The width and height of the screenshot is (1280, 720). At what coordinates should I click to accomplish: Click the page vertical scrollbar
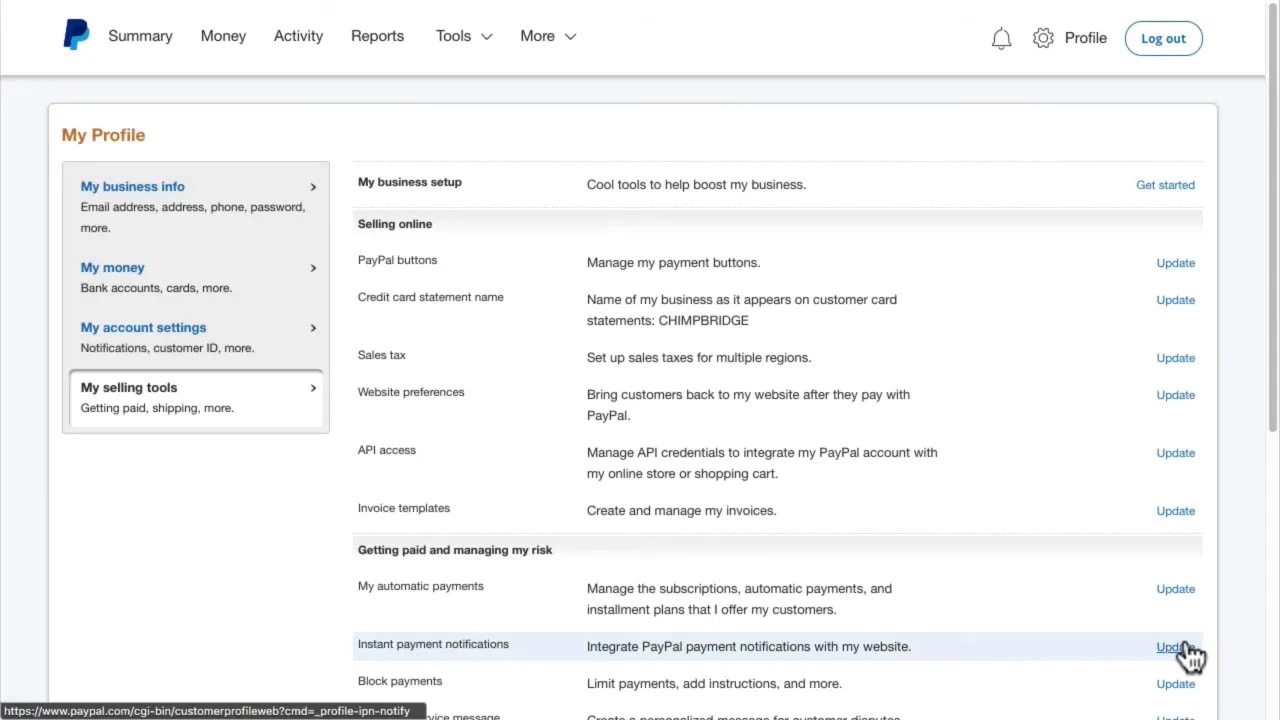[1273, 220]
